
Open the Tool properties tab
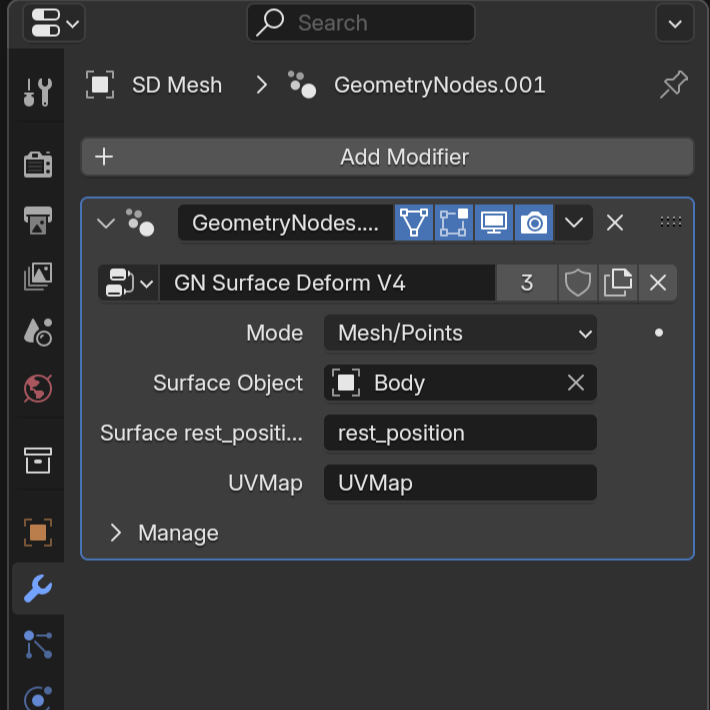[x=37, y=93]
